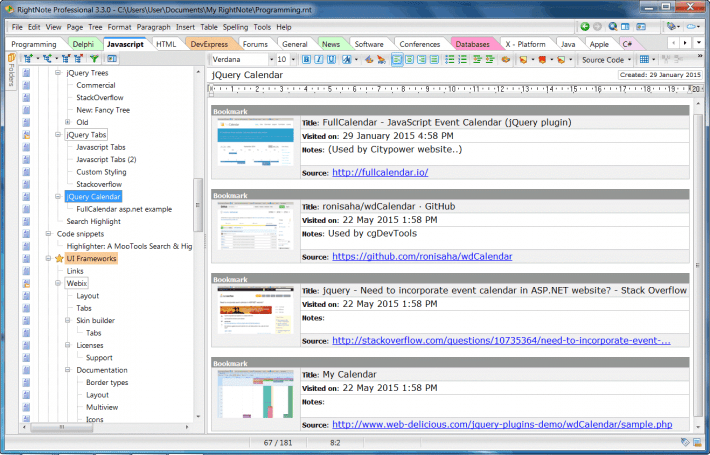Screen dimensions: 710x455
Task: Click the toolbar overflow chevron
Action: [x=700, y=56]
